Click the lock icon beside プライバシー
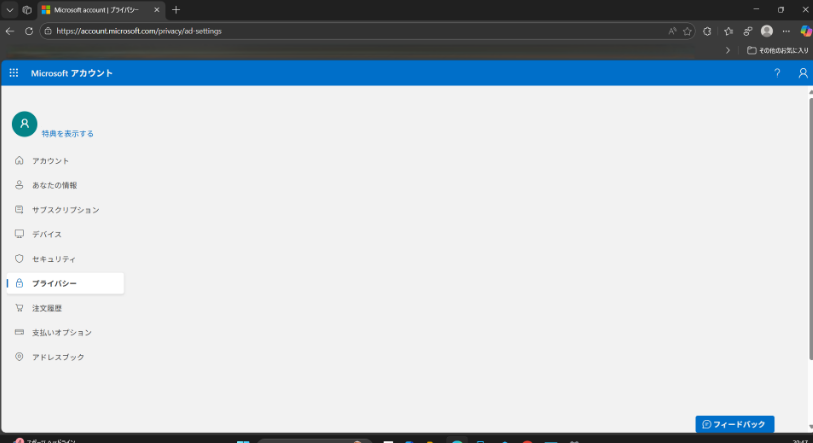The image size is (813, 443). (x=19, y=283)
